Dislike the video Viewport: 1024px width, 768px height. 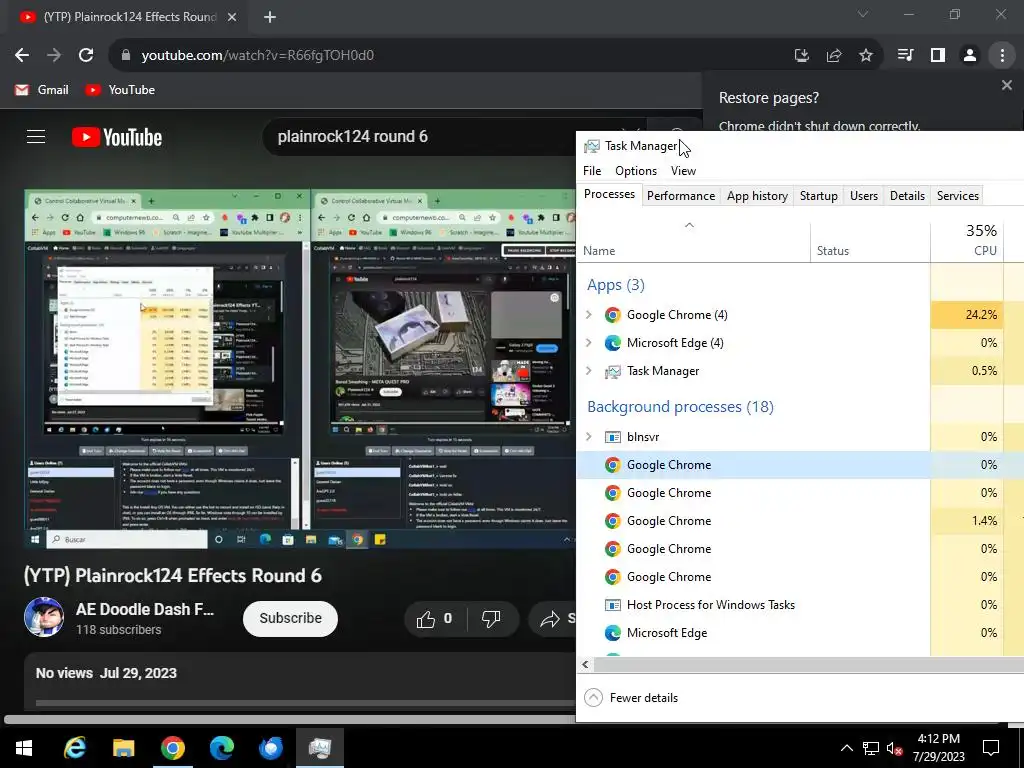pyautogui.click(x=491, y=619)
